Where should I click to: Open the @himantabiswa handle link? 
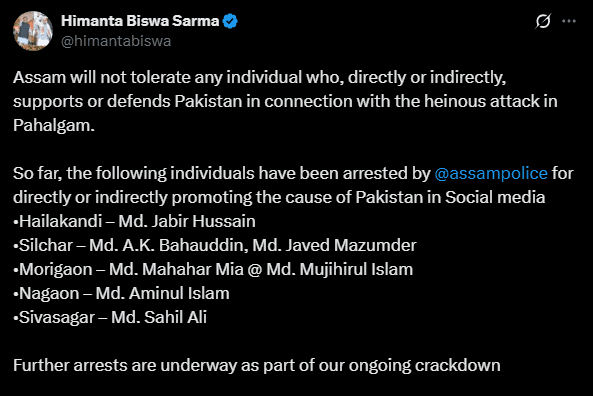click(116, 41)
